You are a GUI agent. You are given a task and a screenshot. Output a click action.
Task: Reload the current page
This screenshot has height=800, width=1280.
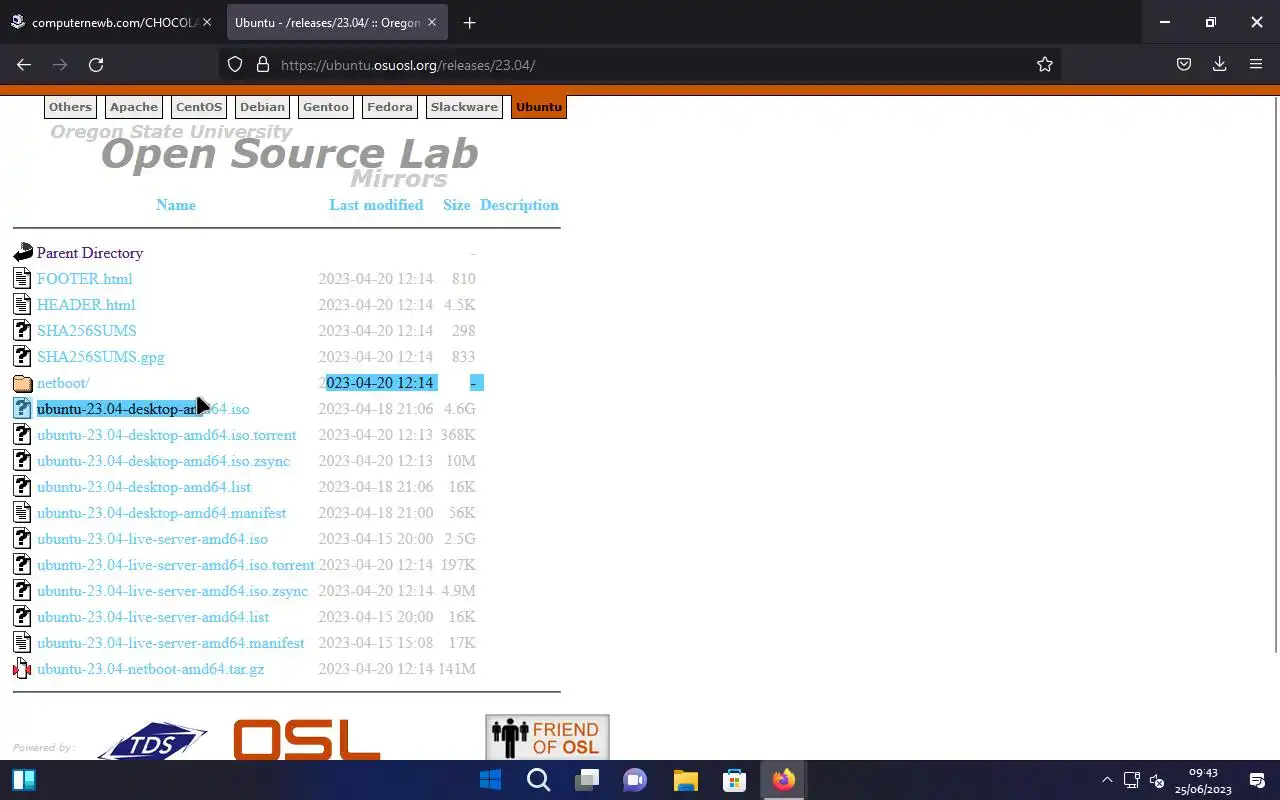[96, 64]
